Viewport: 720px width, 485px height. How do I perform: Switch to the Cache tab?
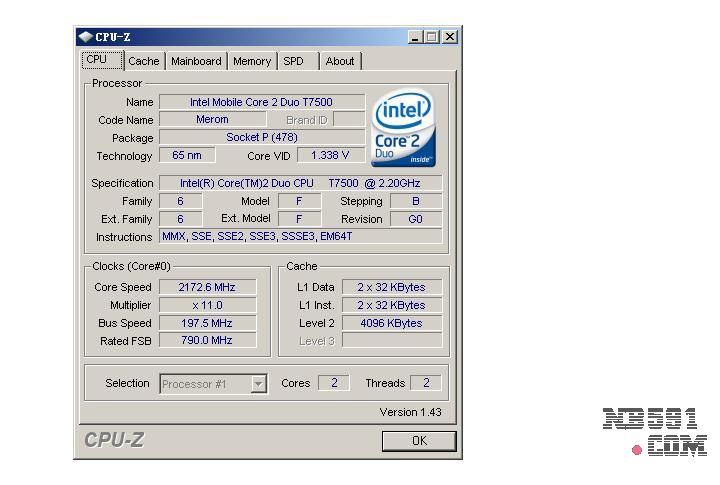coord(143,61)
